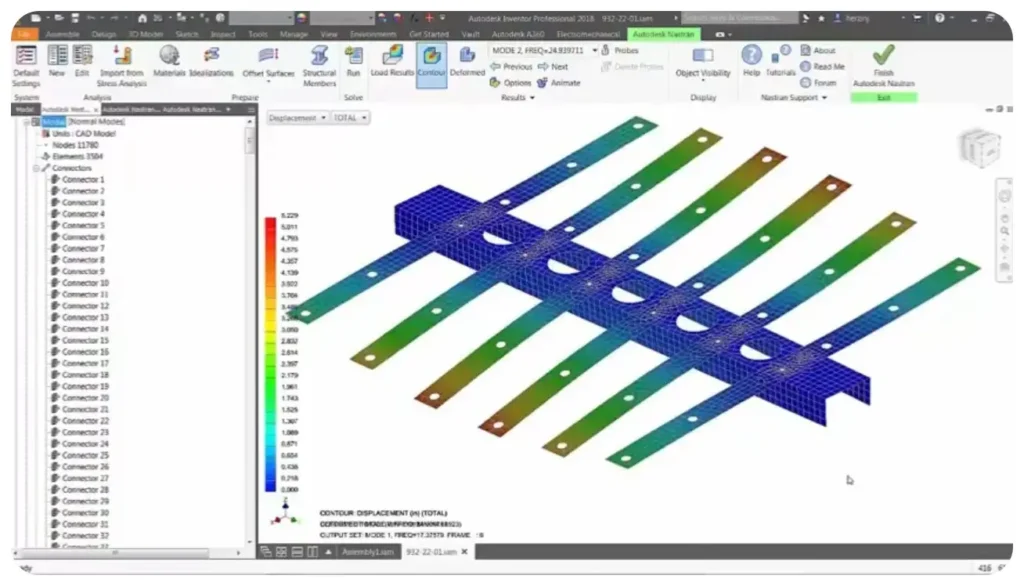Screen dimensions: 1024x586
Task: Collapse the Modal Normal Modes tree node
Action: pyautogui.click(x=27, y=122)
